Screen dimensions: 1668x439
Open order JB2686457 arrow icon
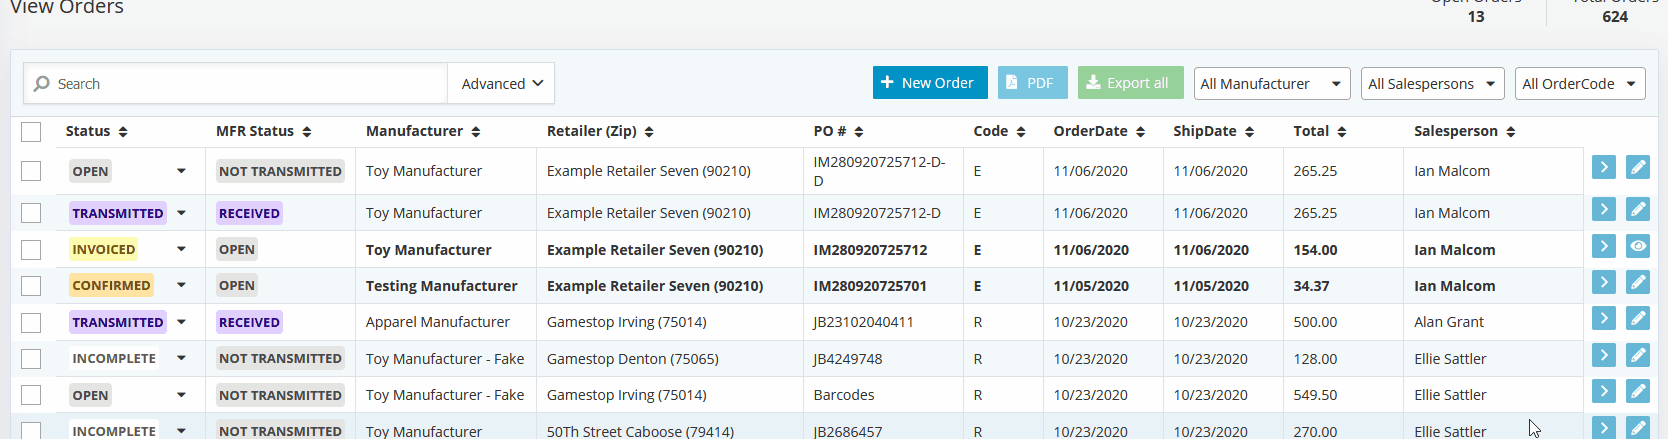(x=1603, y=428)
